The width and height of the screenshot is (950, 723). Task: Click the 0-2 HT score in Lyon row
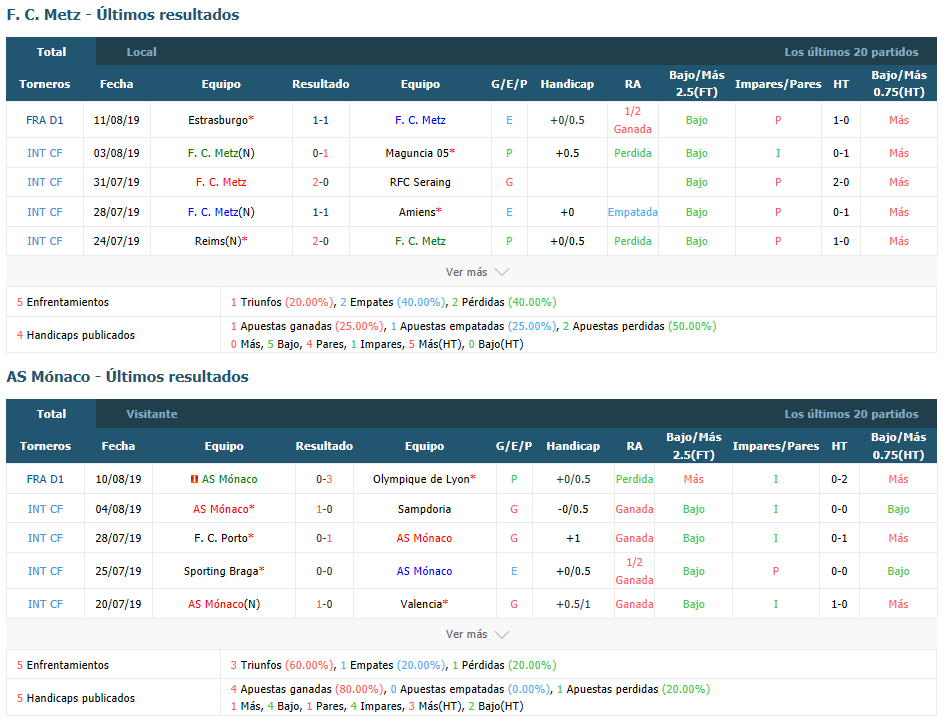839,479
